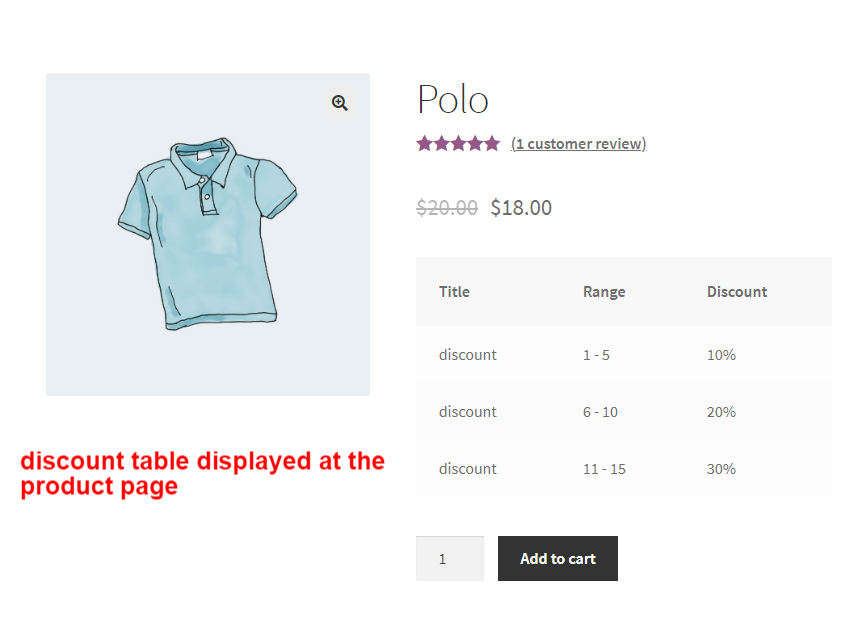Click the 1 - 5 range cell
This screenshot has height=621, width=857.
(x=595, y=354)
